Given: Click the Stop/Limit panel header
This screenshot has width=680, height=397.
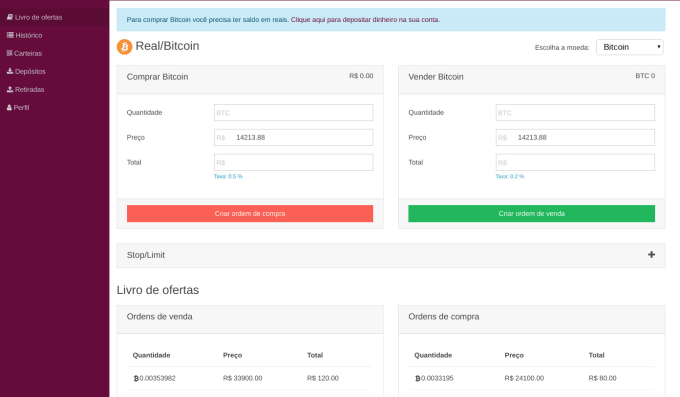Looking at the screenshot, I should pos(391,255).
